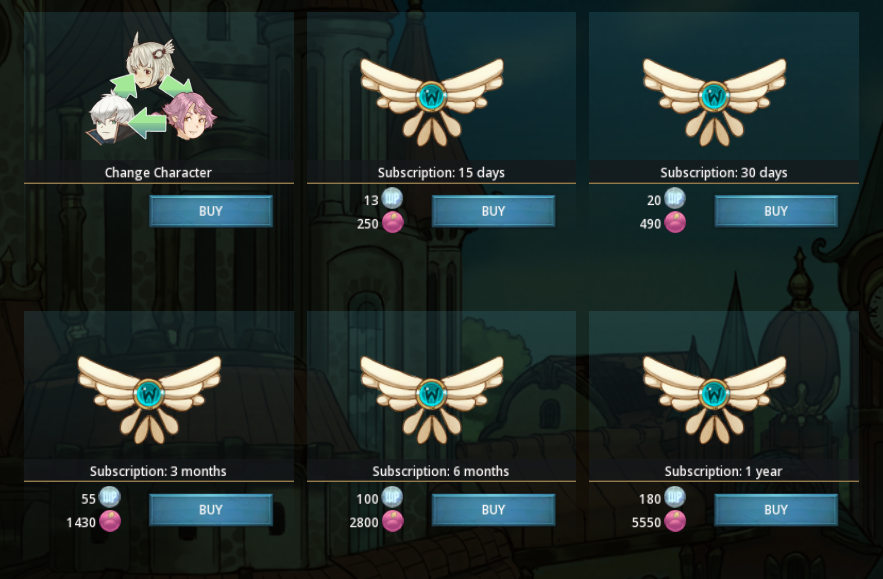Select the 6 months subscription wings emblem

(432, 400)
